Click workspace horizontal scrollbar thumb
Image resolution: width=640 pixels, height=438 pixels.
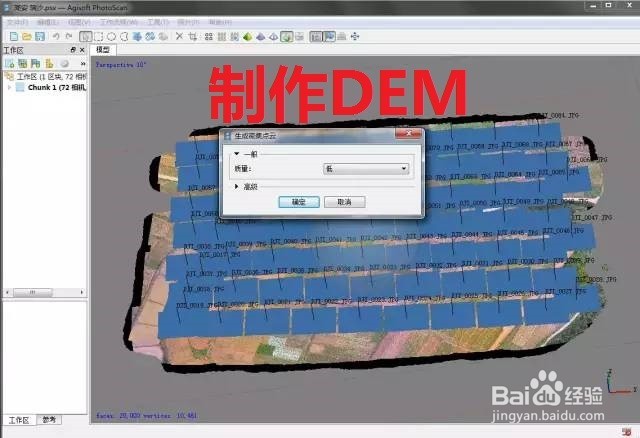coord(33,292)
